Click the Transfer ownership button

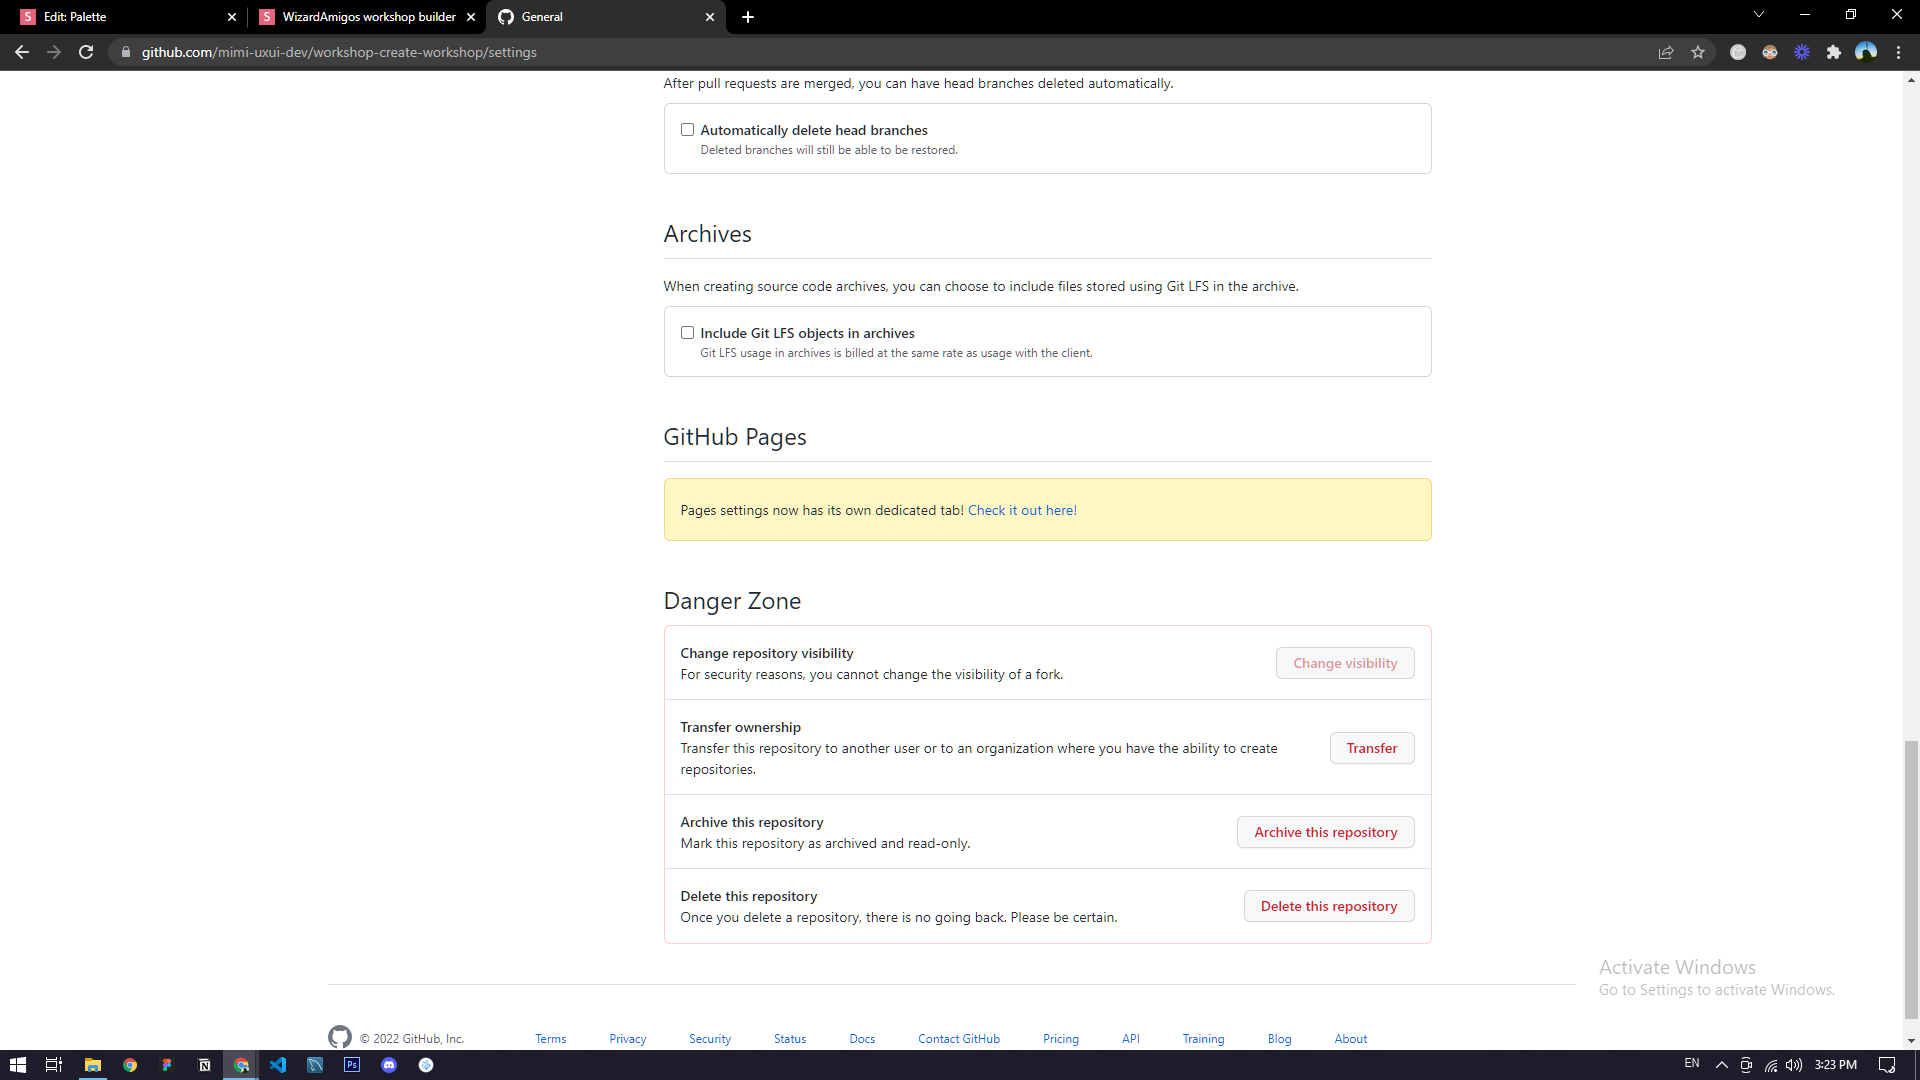click(1371, 748)
